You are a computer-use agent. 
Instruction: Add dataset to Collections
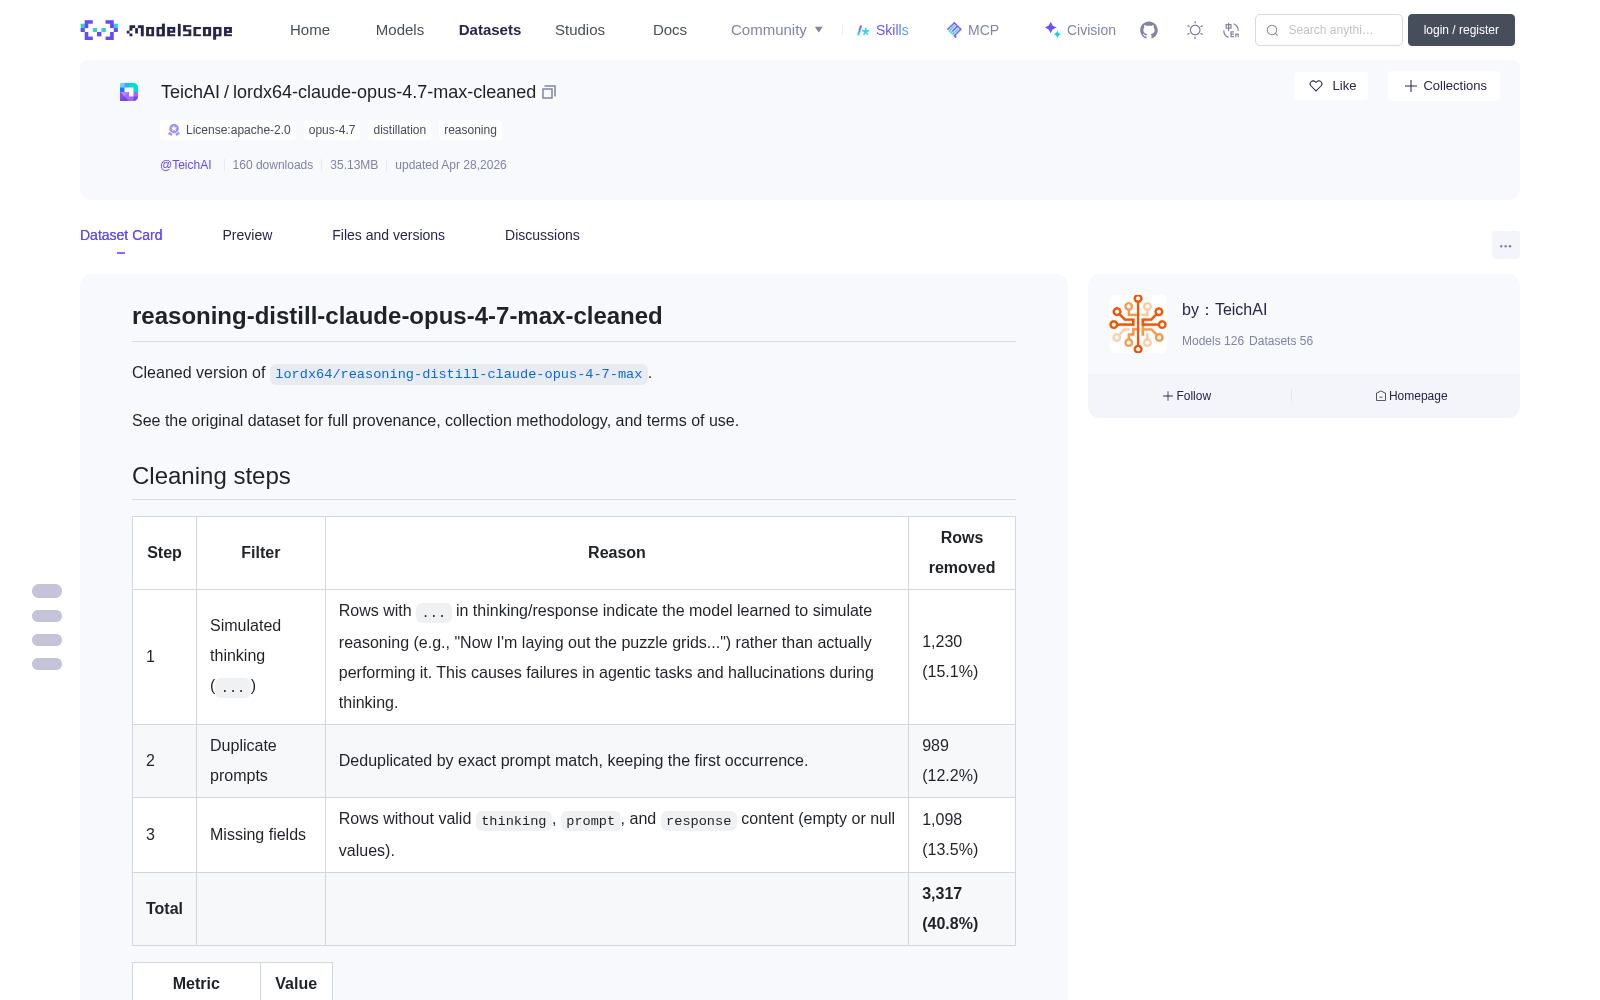pos(1444,86)
